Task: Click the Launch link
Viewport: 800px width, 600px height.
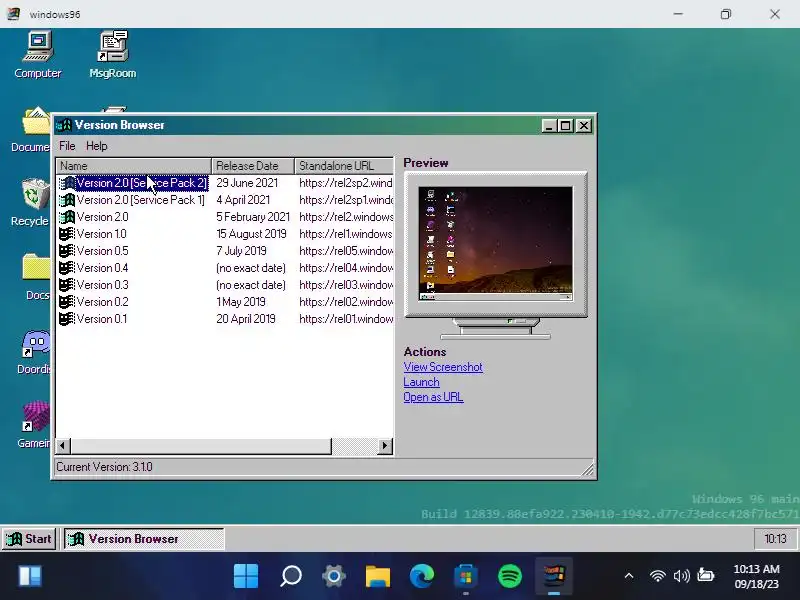Action: pos(421,382)
